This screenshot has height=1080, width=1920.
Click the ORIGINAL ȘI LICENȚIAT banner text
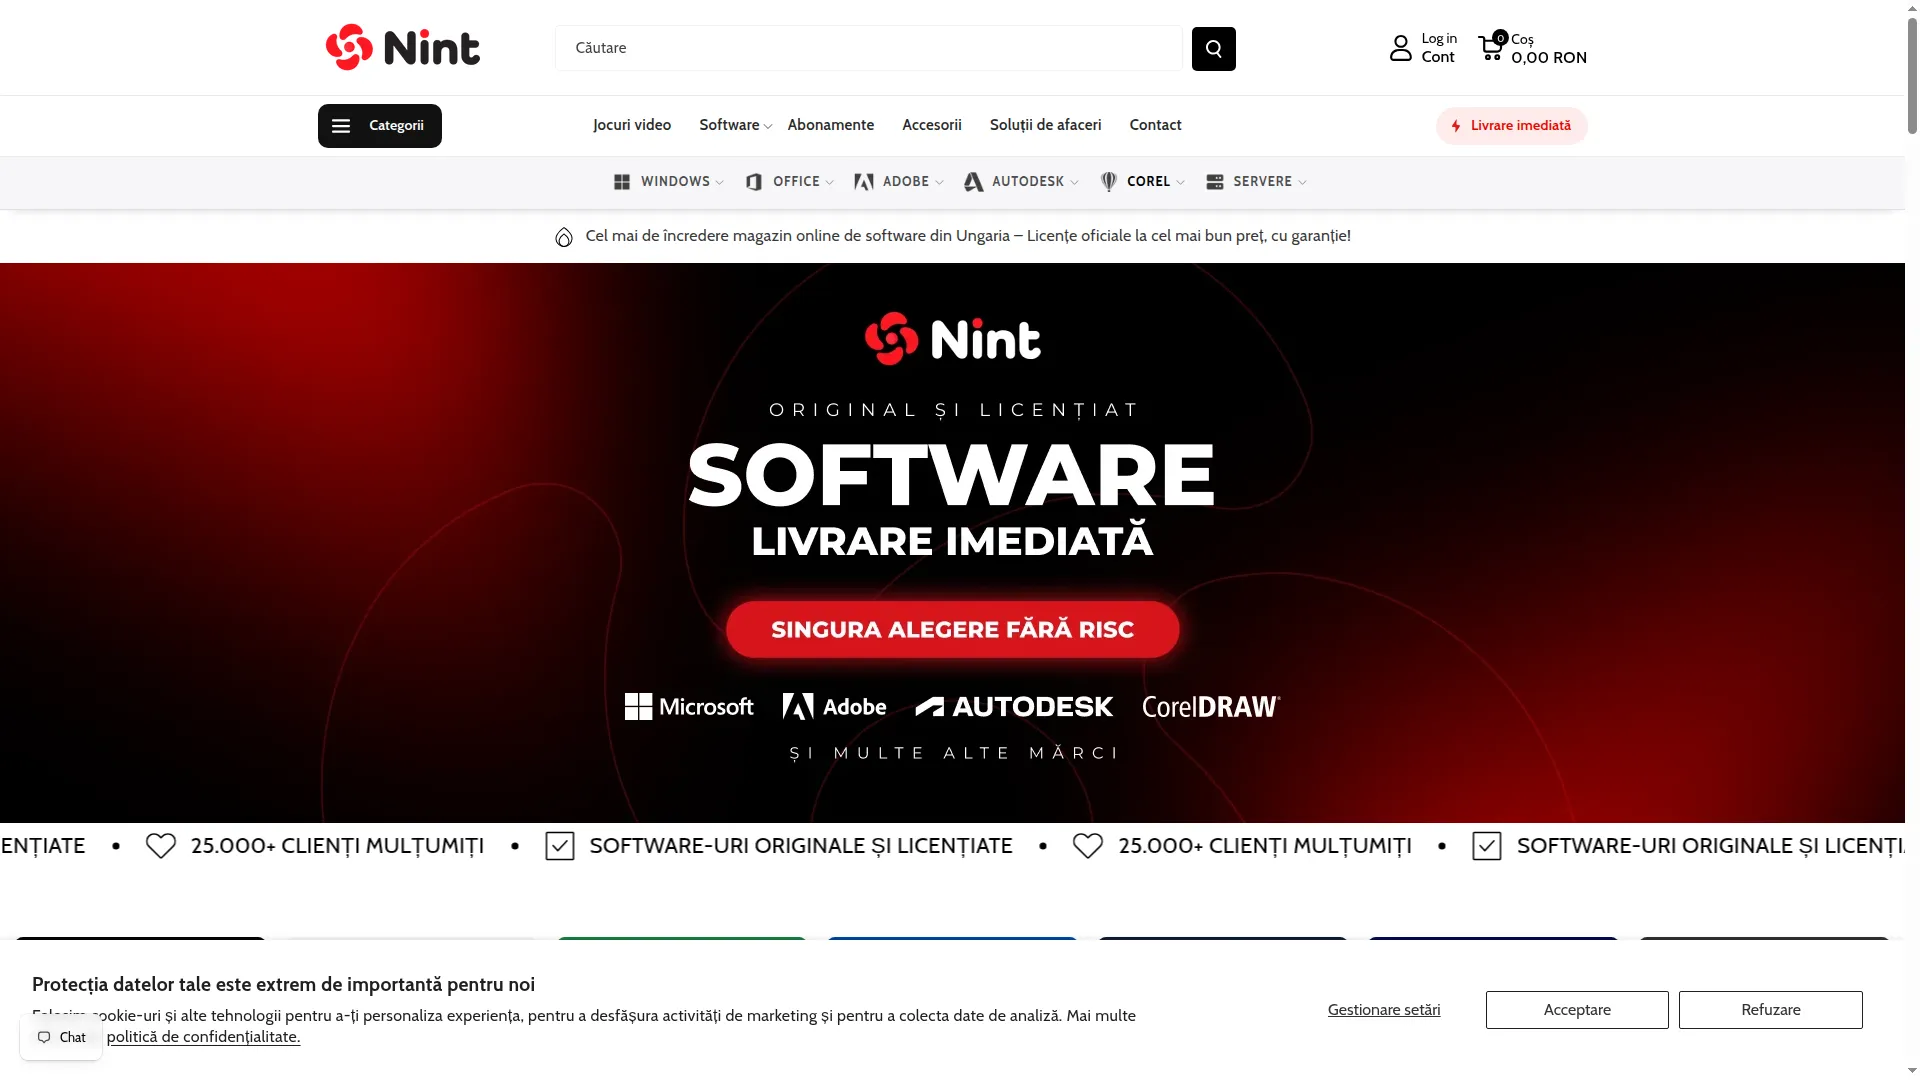[953, 410]
